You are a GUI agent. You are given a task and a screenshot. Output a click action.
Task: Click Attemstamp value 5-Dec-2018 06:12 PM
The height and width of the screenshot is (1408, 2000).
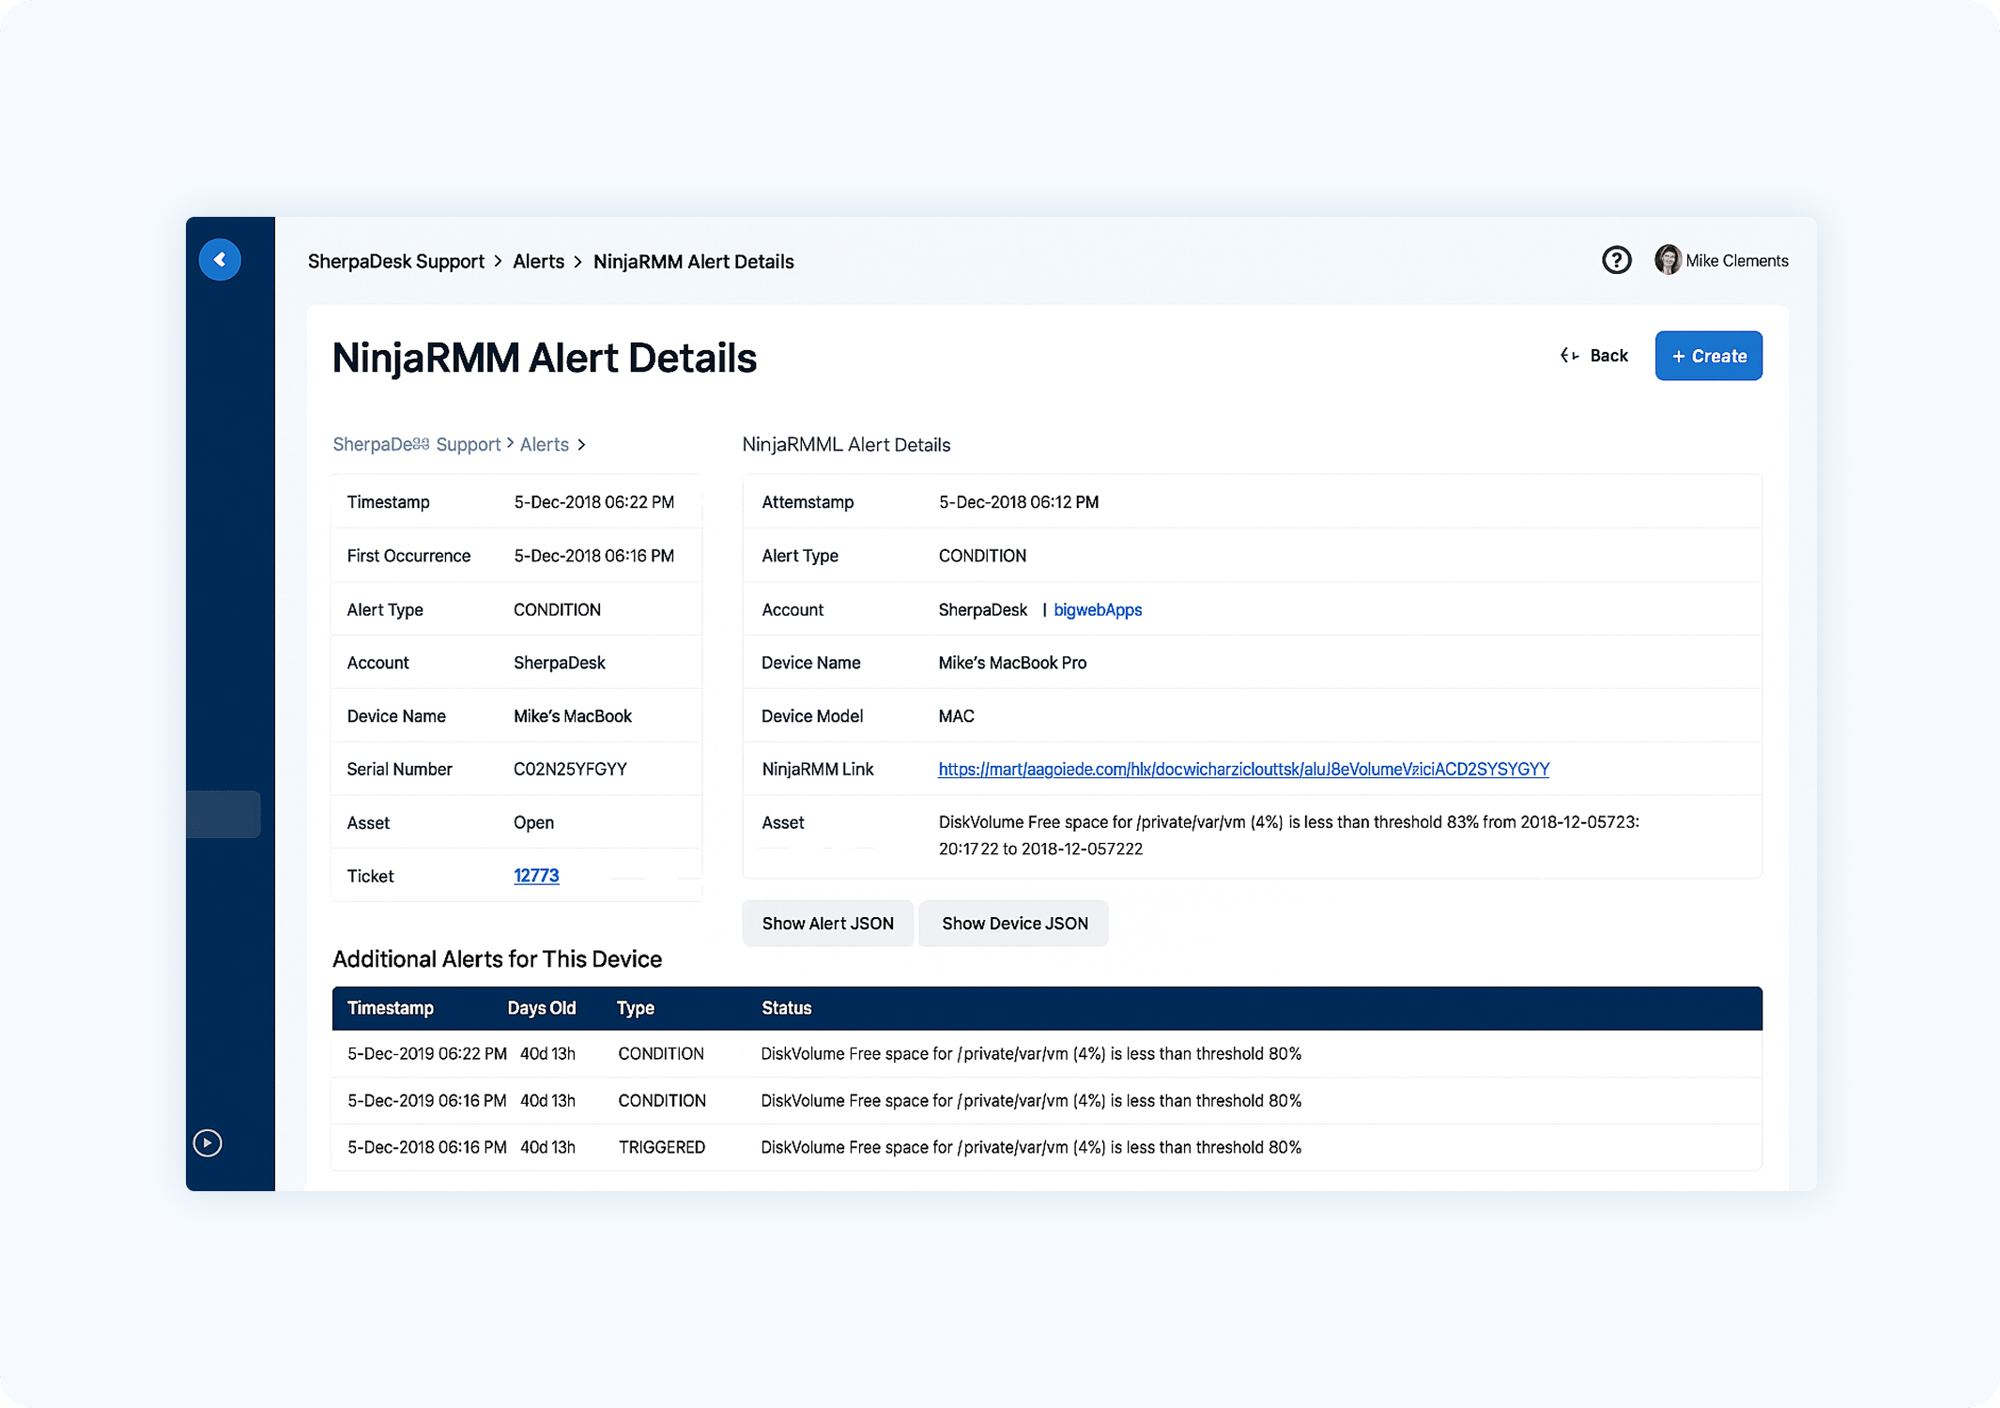pyautogui.click(x=1018, y=502)
